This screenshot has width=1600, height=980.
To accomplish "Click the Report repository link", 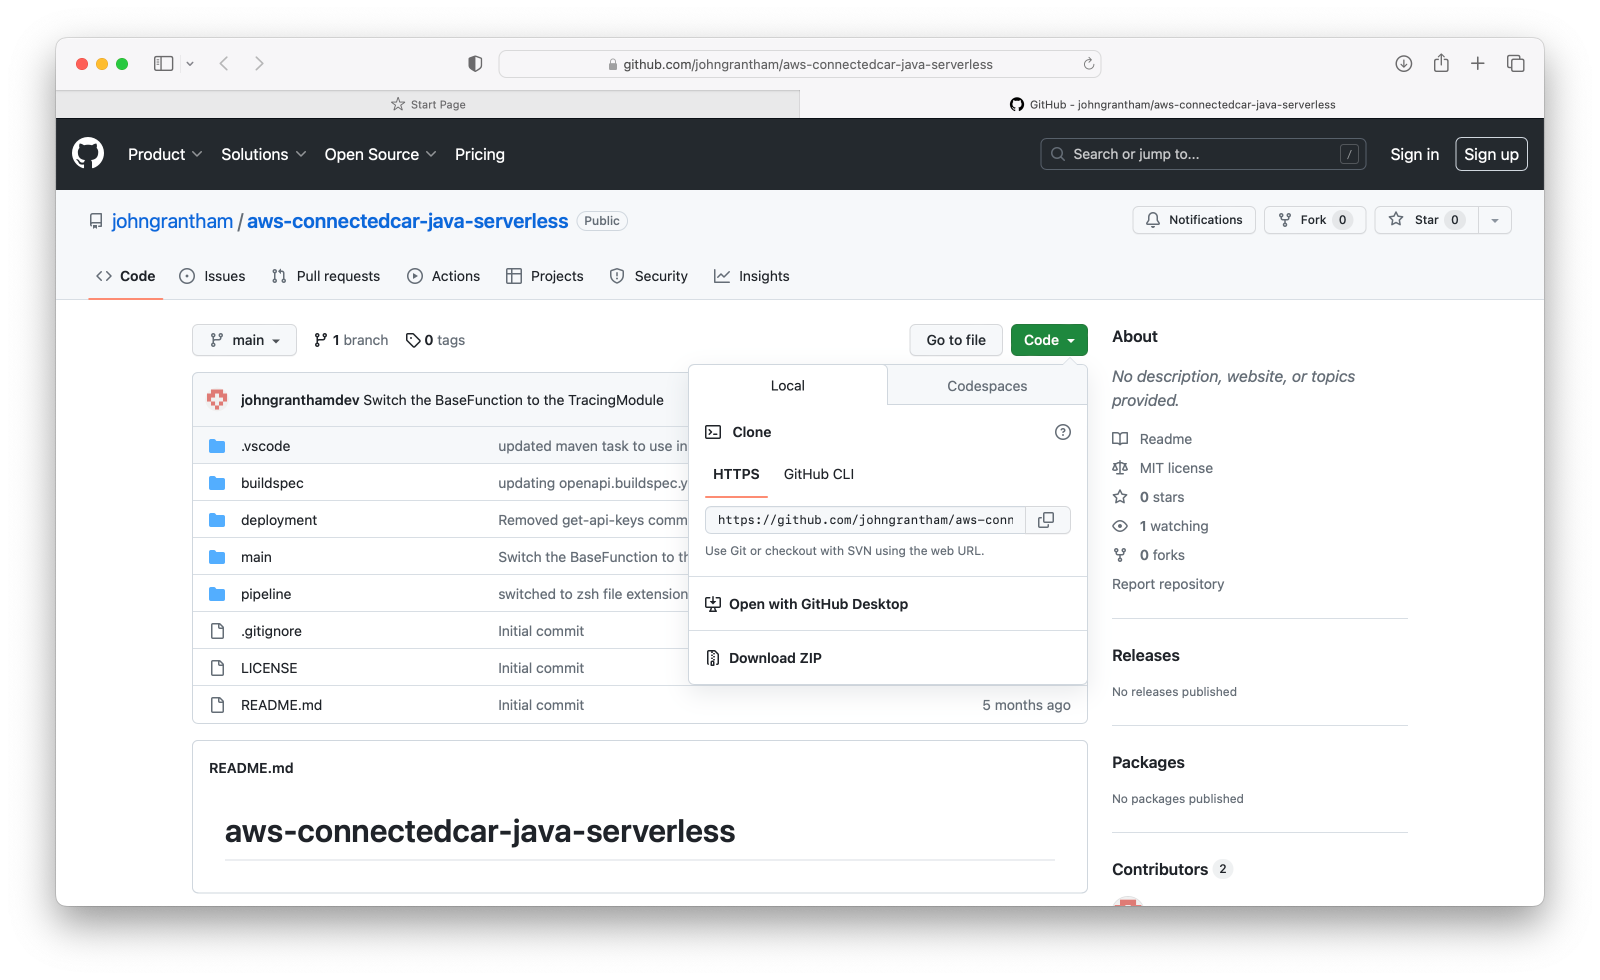I will tap(1168, 584).
